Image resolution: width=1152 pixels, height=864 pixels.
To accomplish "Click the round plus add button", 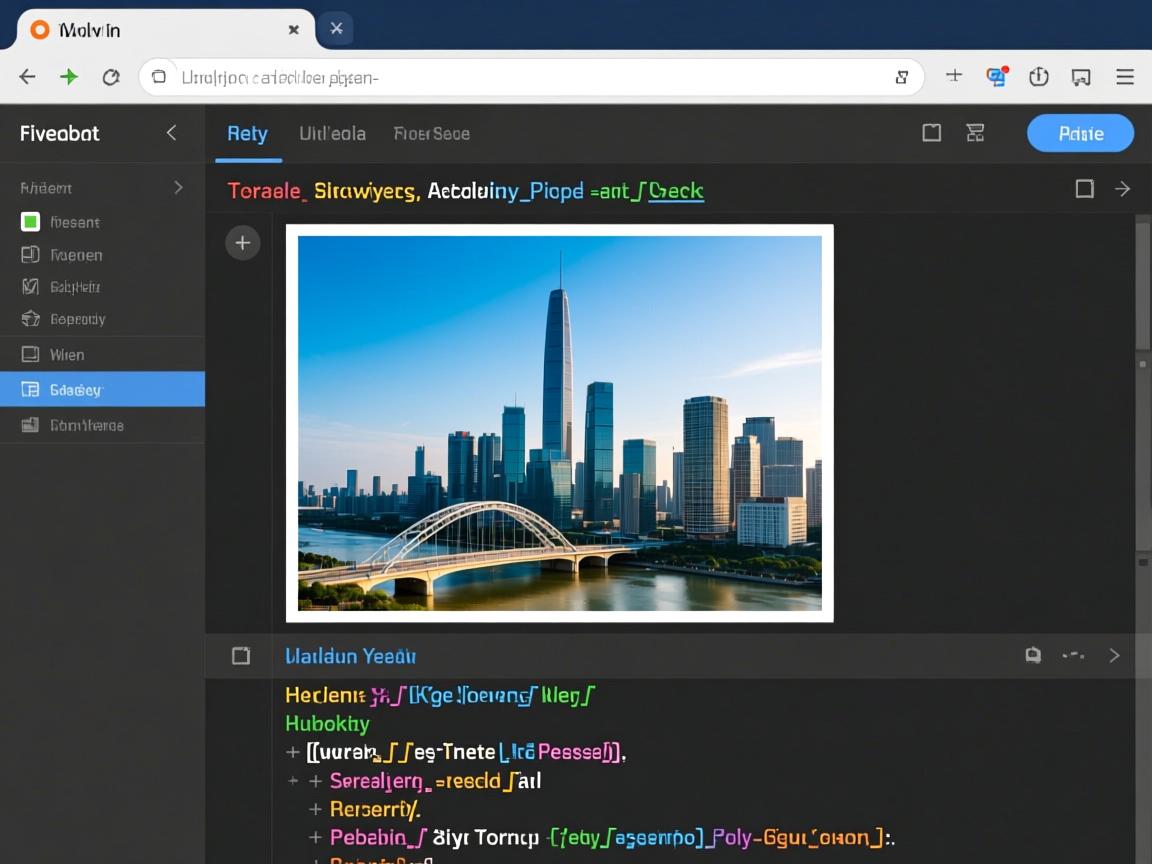I will pyautogui.click(x=242, y=243).
